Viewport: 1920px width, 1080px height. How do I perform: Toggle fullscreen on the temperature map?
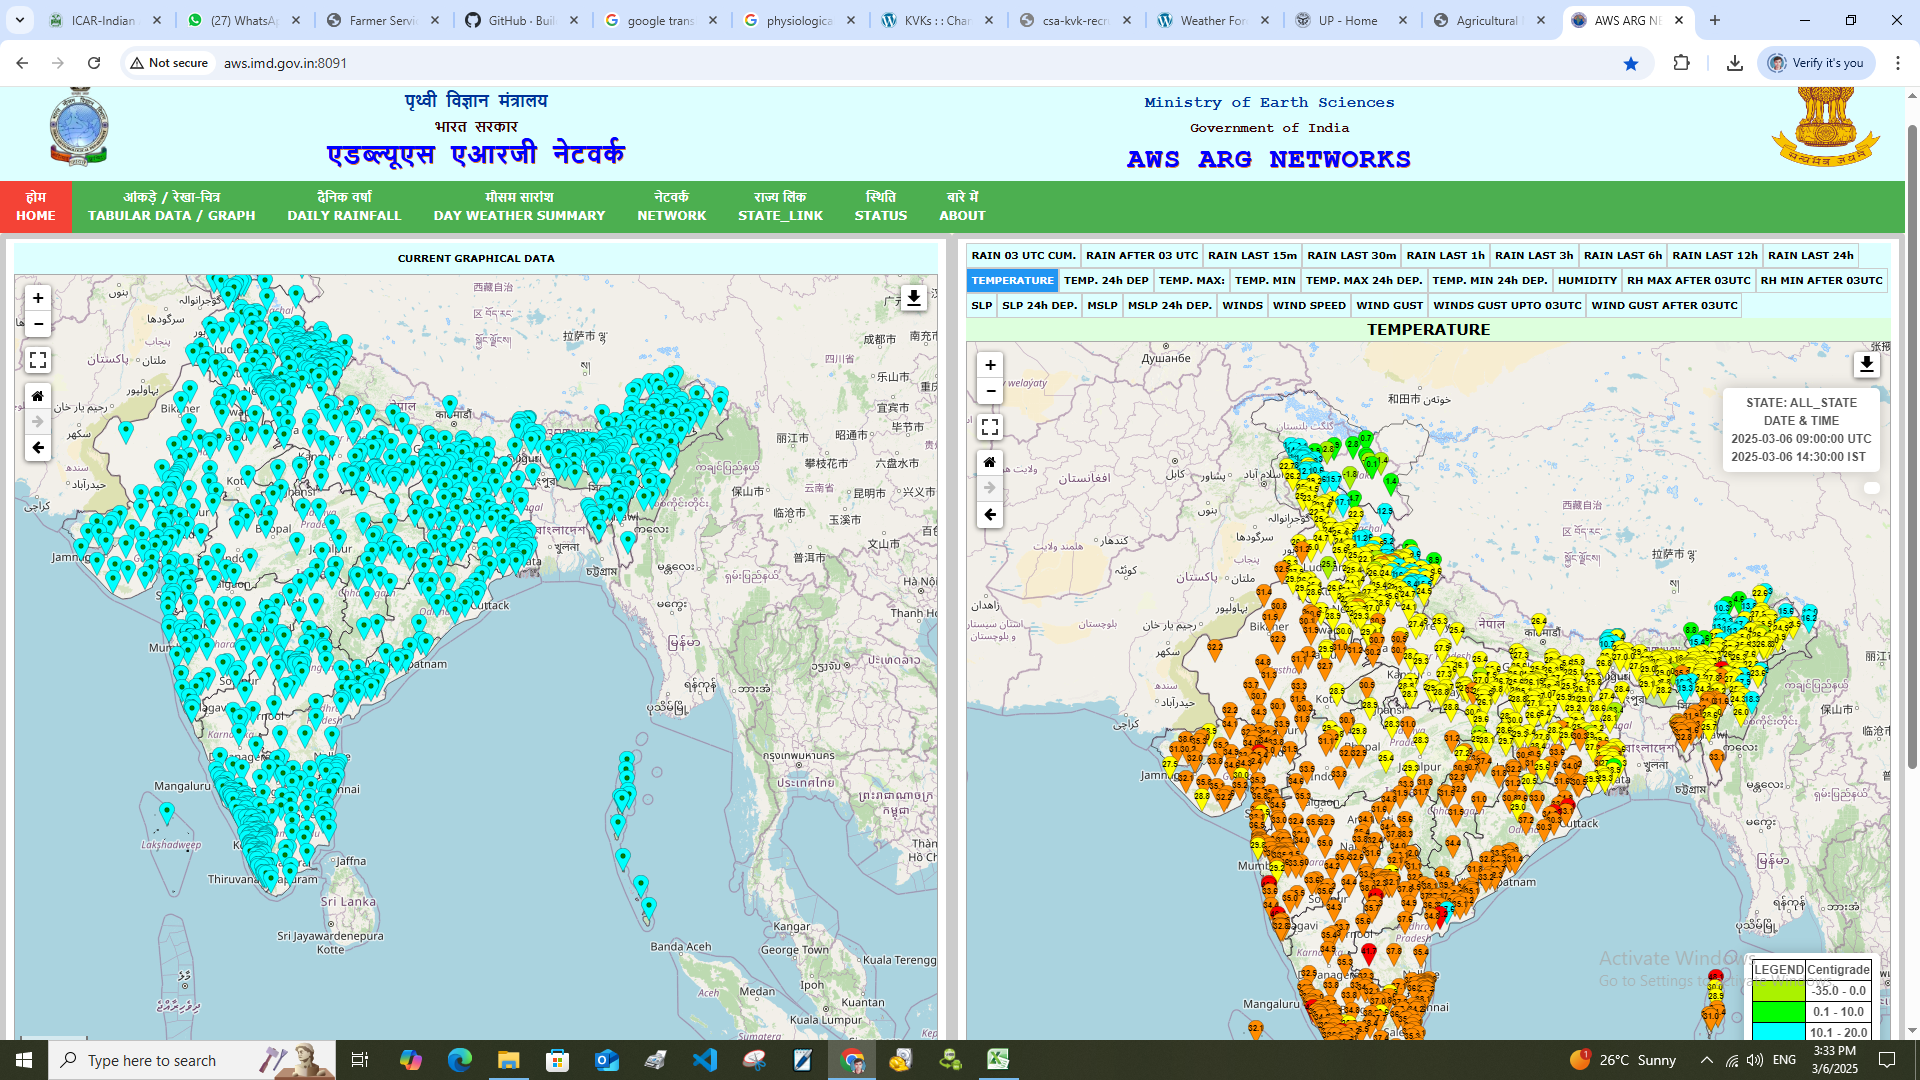click(x=990, y=427)
